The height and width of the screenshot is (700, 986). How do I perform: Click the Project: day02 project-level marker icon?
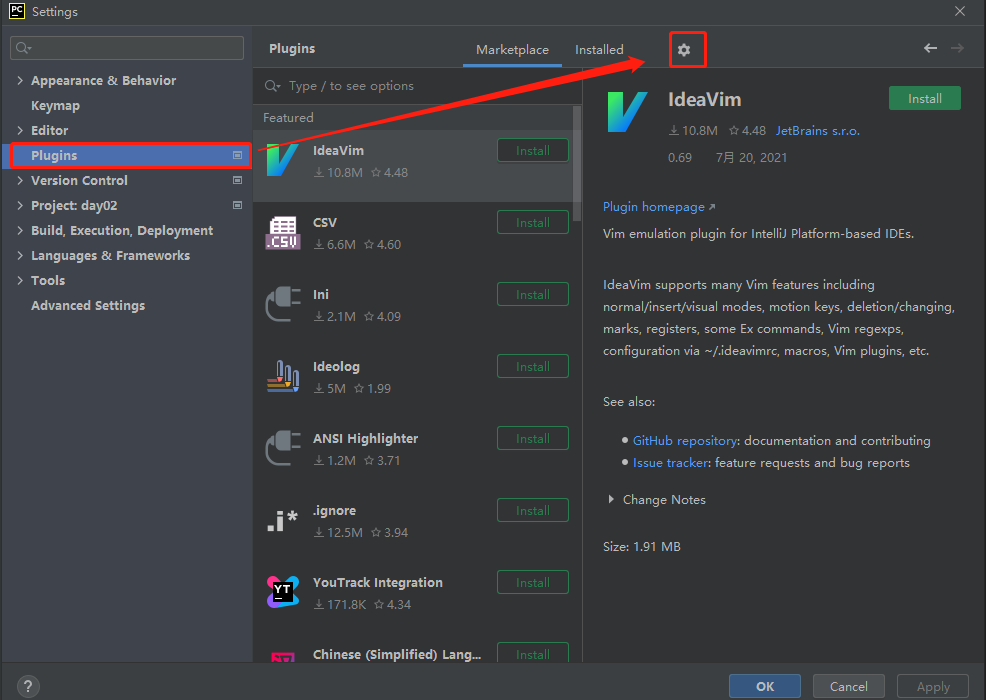pyautogui.click(x=237, y=205)
